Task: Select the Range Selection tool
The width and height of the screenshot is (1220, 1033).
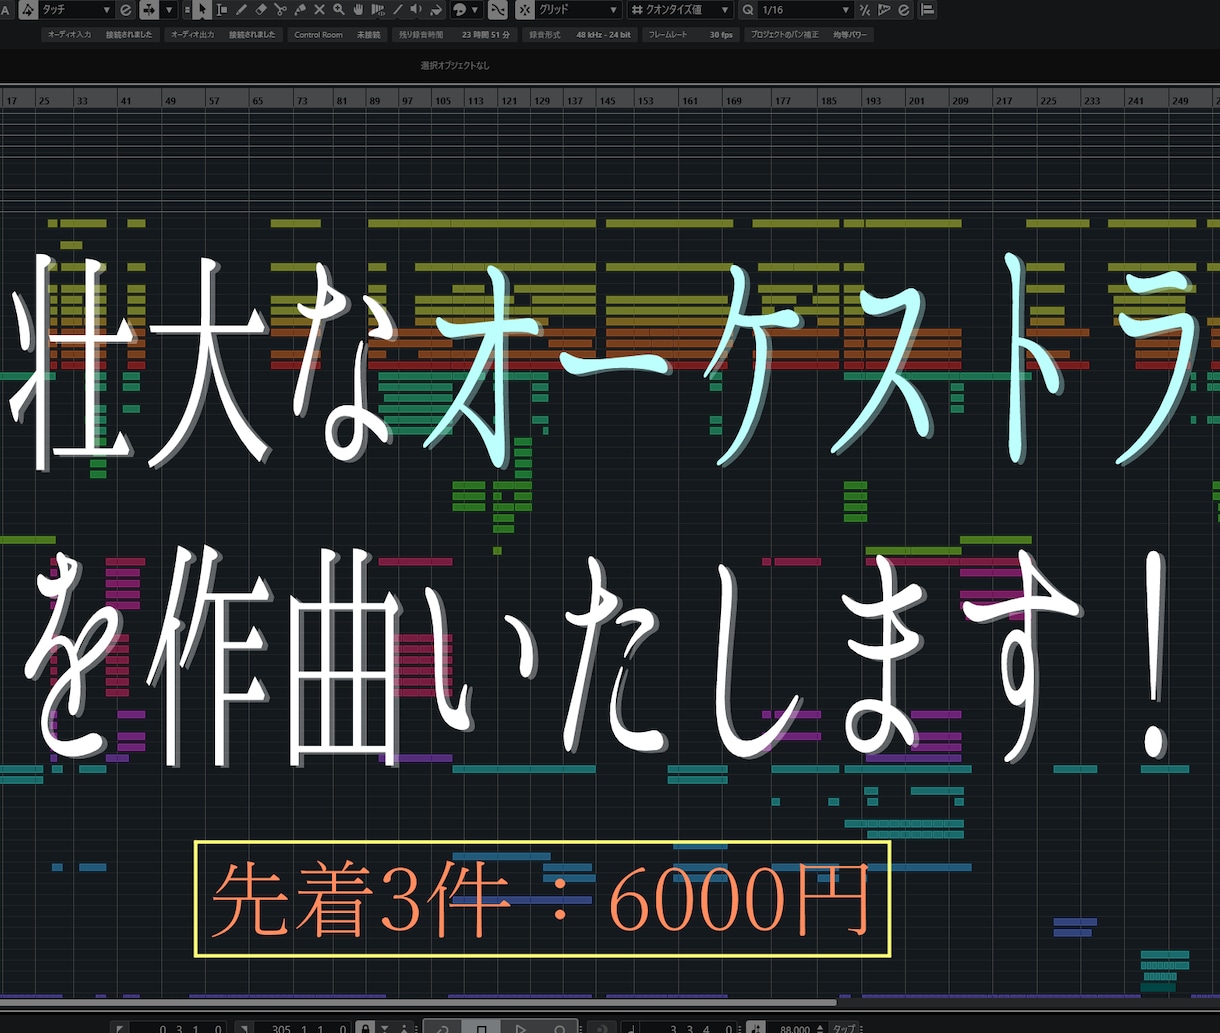Action: pos(222,10)
